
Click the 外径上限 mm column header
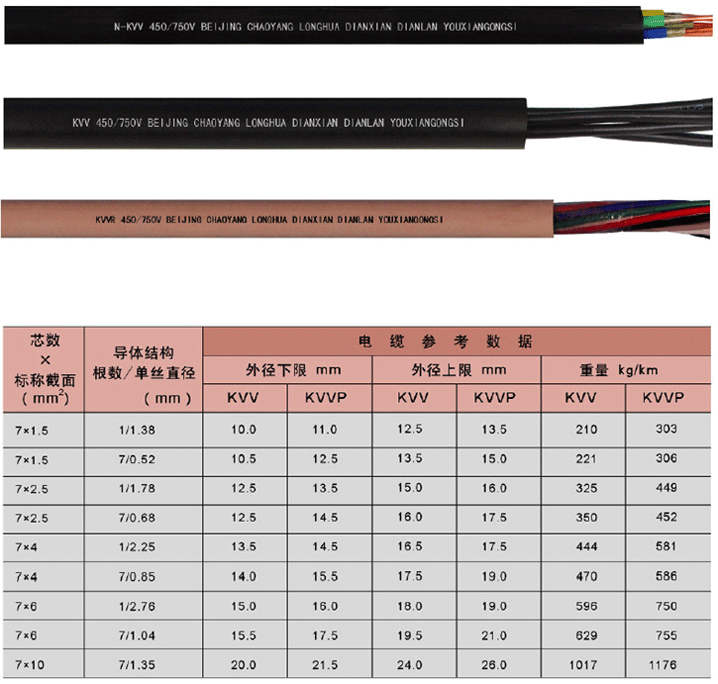[x=456, y=369]
